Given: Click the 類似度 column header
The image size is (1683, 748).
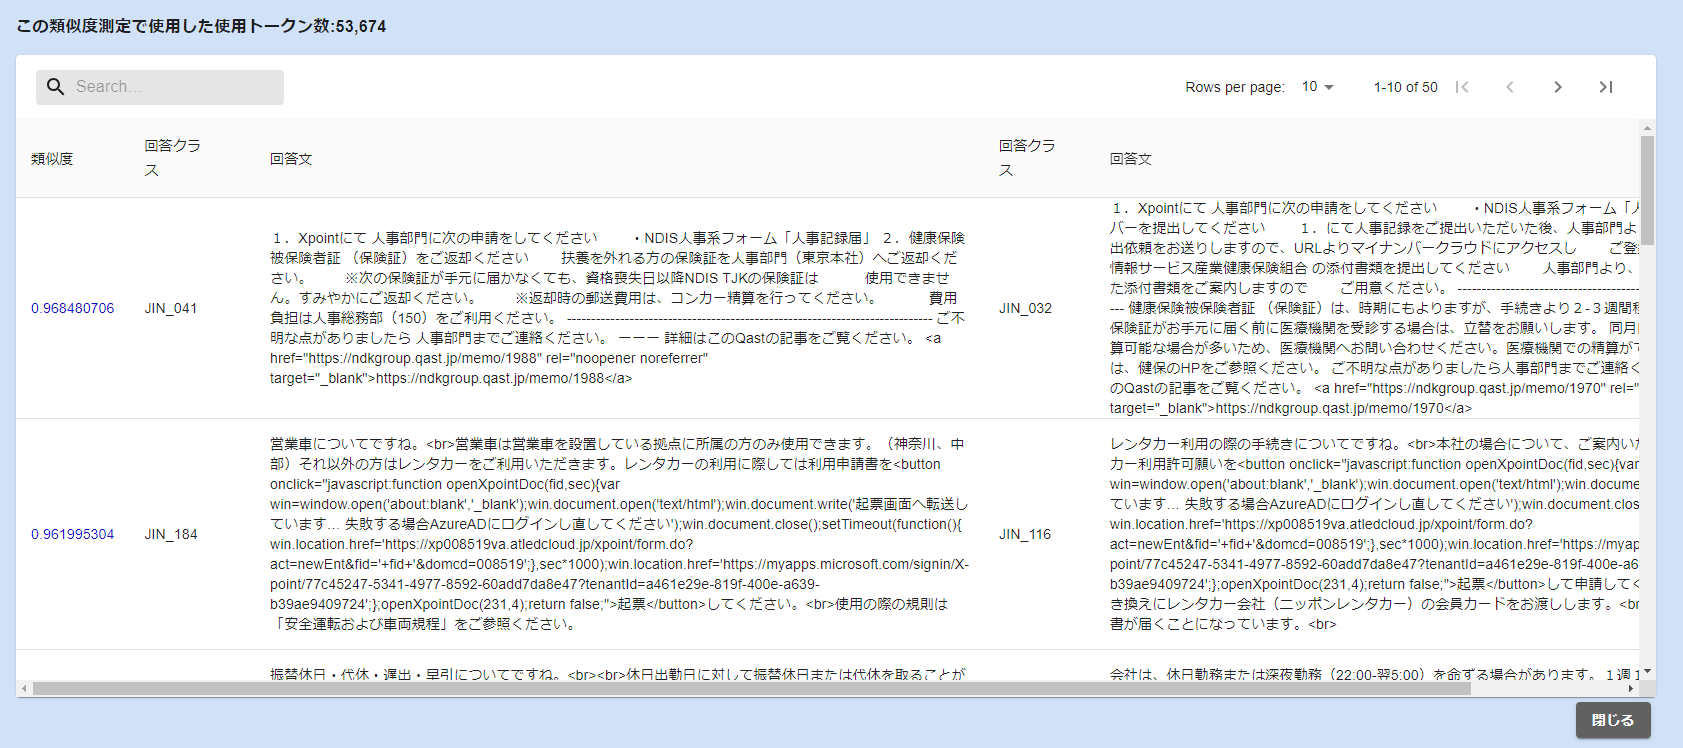Looking at the screenshot, I should click(52, 159).
